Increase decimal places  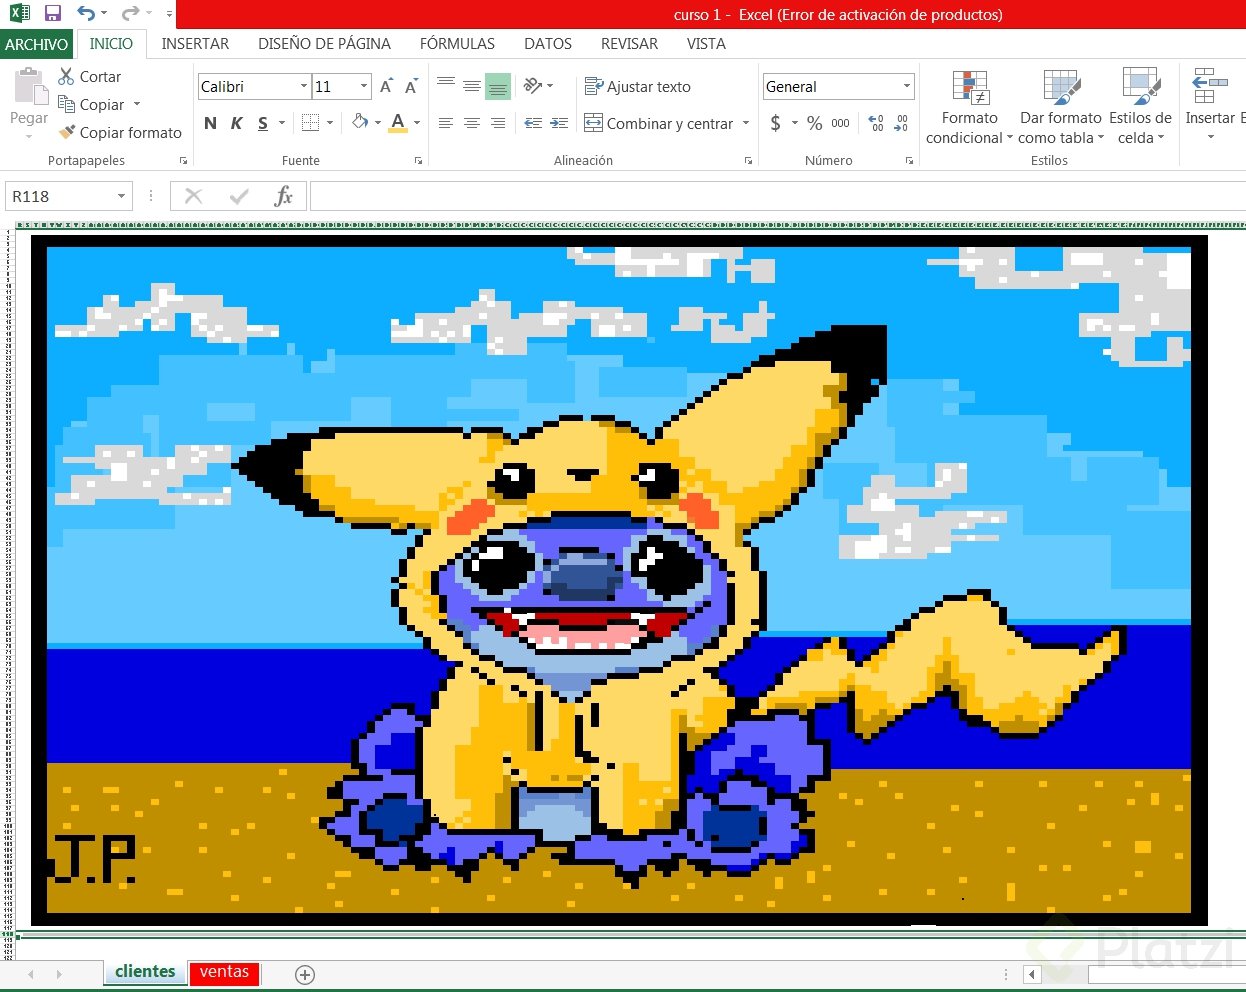(876, 123)
